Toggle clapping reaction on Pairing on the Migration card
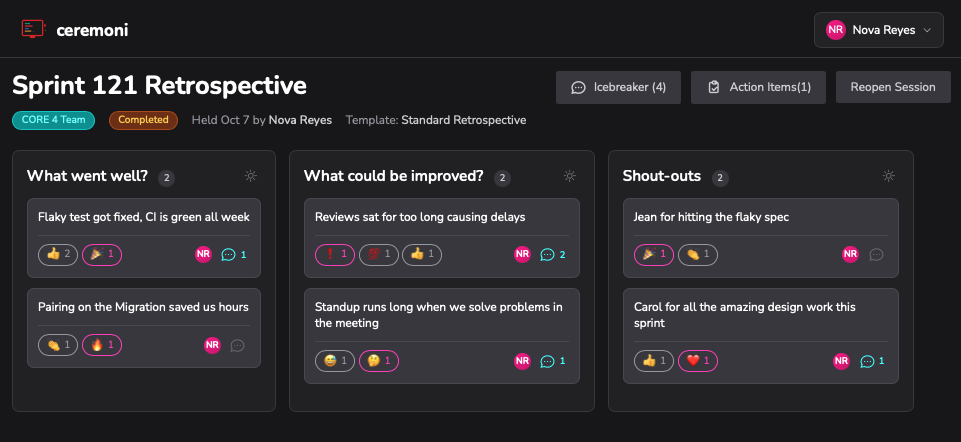The width and height of the screenshot is (961, 442). click(58, 345)
